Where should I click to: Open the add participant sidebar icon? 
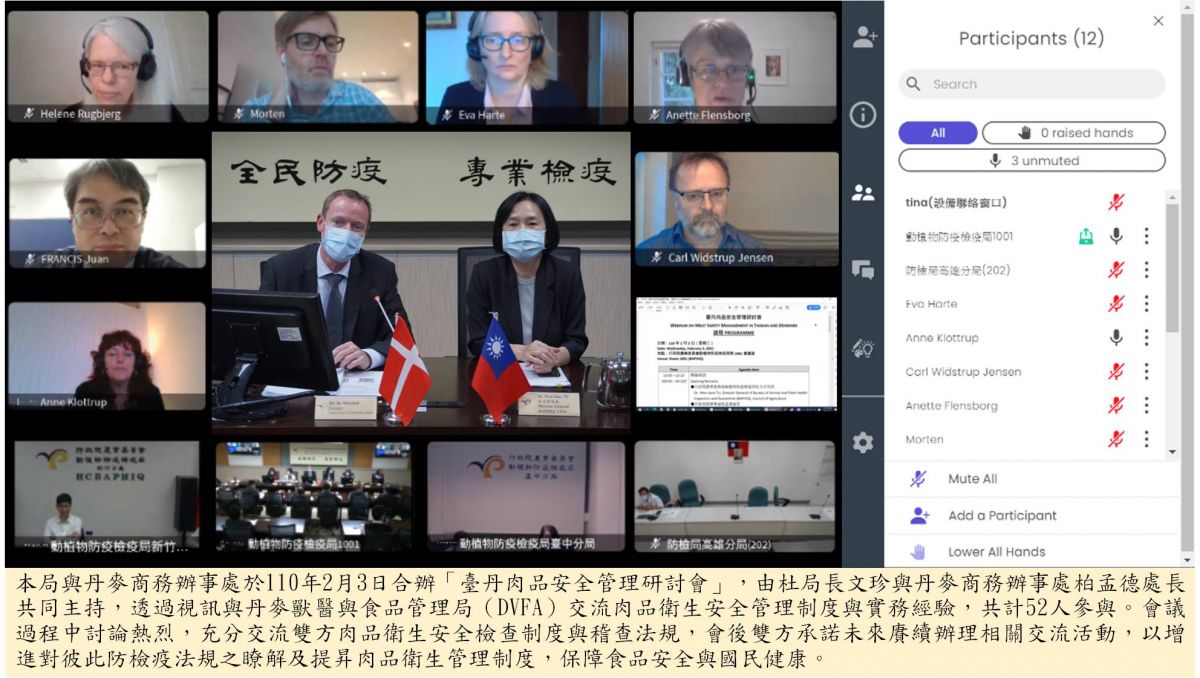(863, 38)
